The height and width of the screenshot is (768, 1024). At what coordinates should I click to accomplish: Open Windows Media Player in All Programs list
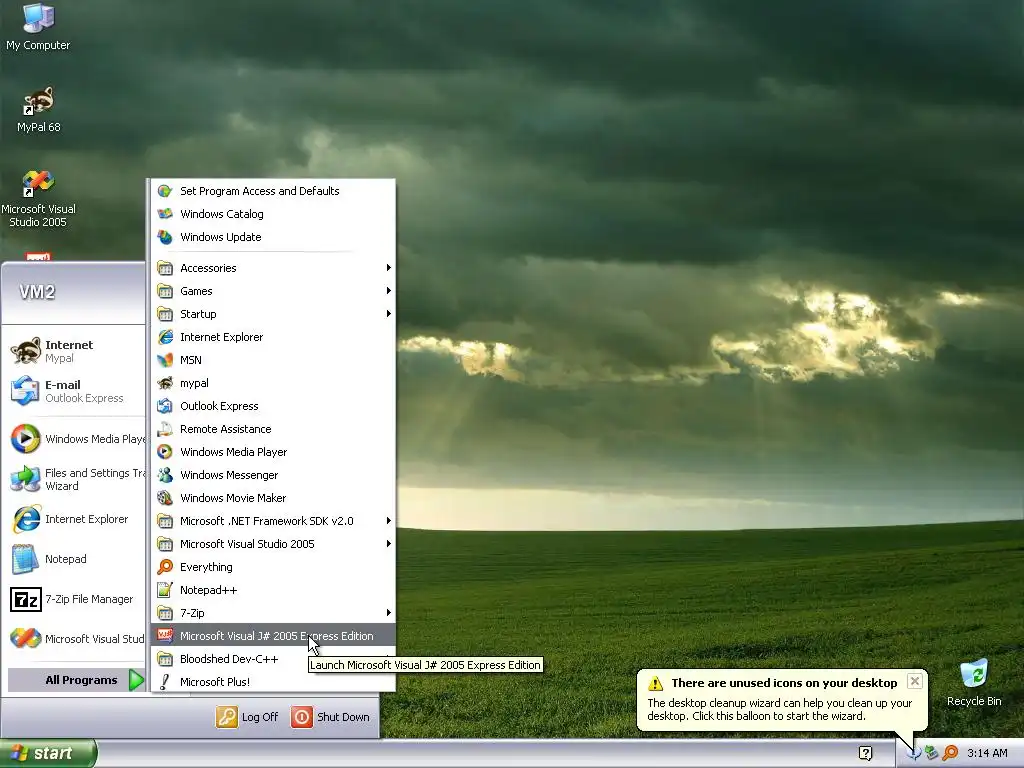pos(274,452)
